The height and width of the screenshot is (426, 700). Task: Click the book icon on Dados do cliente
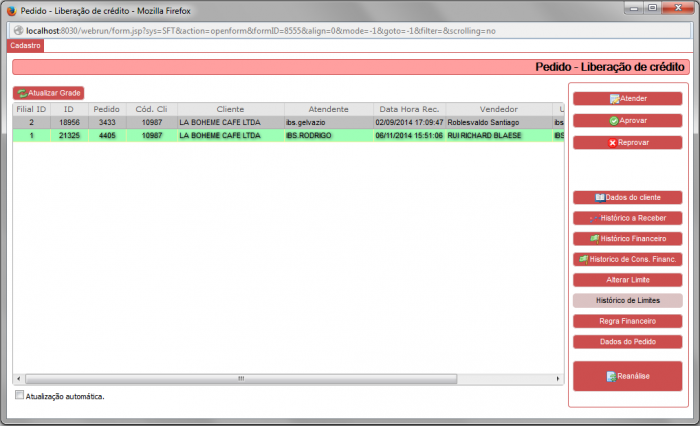click(600, 197)
